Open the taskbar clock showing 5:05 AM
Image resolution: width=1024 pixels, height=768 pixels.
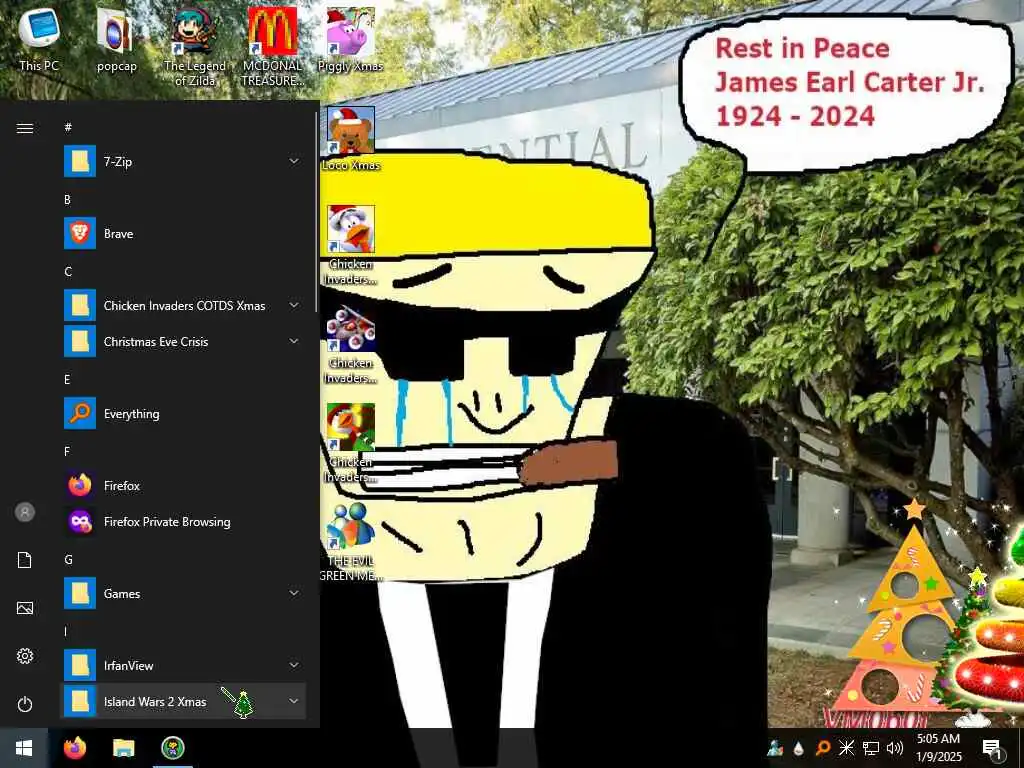pos(938,748)
